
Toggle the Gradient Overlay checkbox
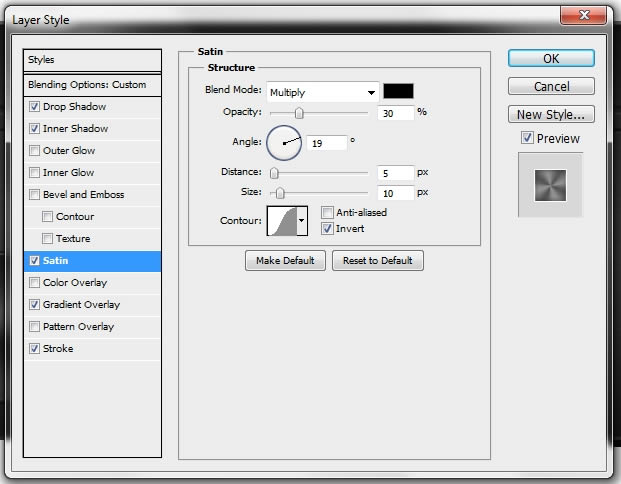point(34,305)
